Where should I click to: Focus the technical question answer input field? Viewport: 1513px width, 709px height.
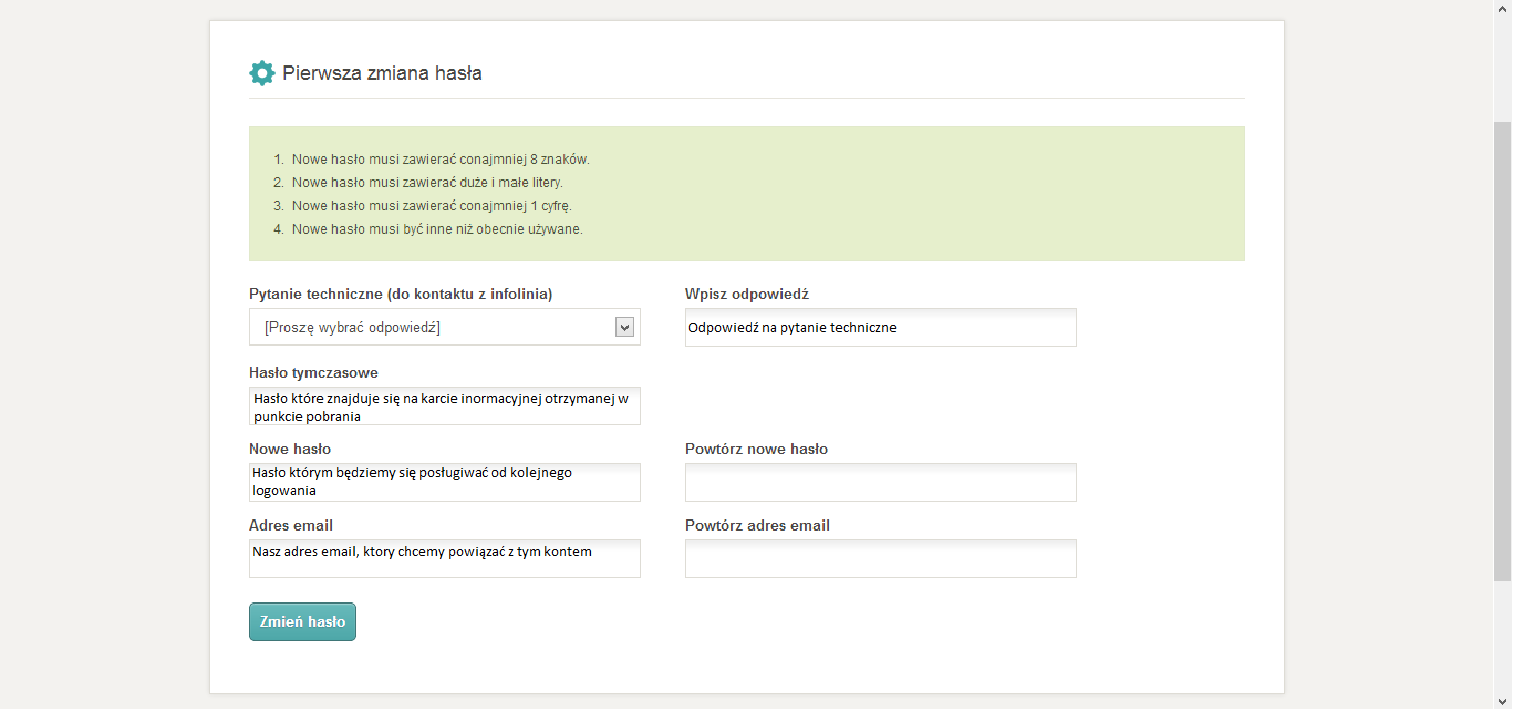(880, 327)
